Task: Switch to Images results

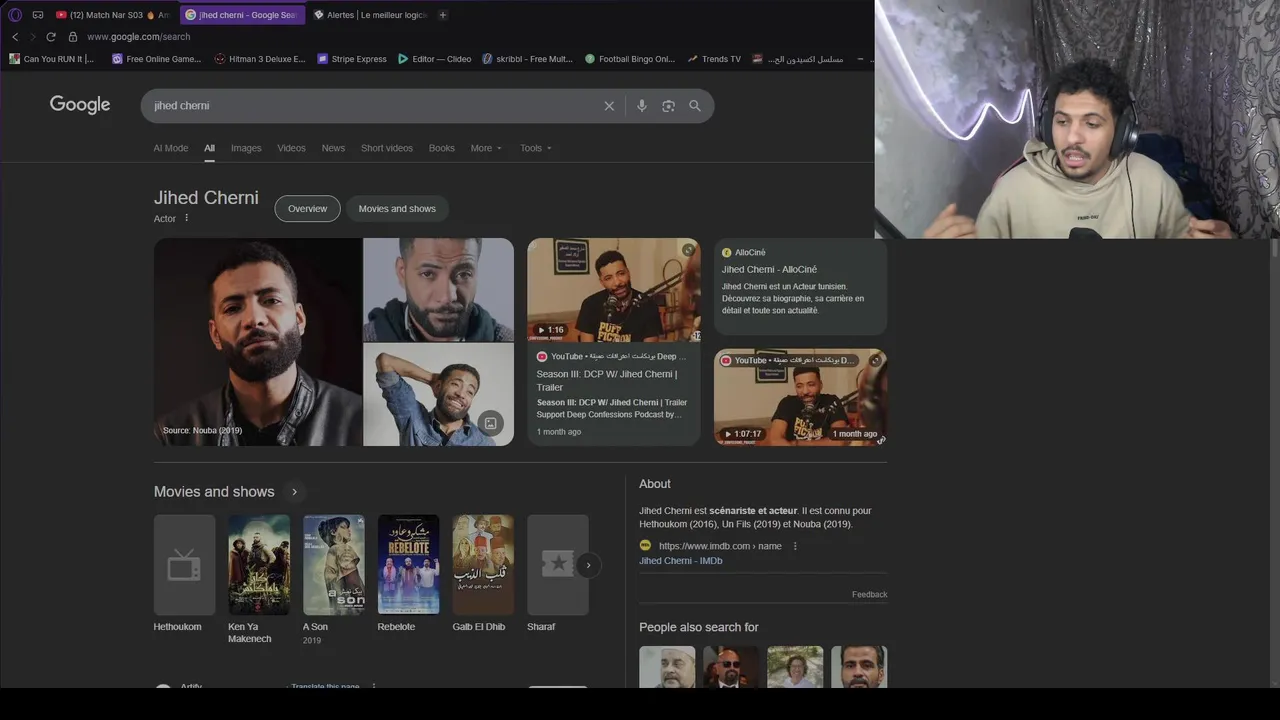Action: coord(246,148)
